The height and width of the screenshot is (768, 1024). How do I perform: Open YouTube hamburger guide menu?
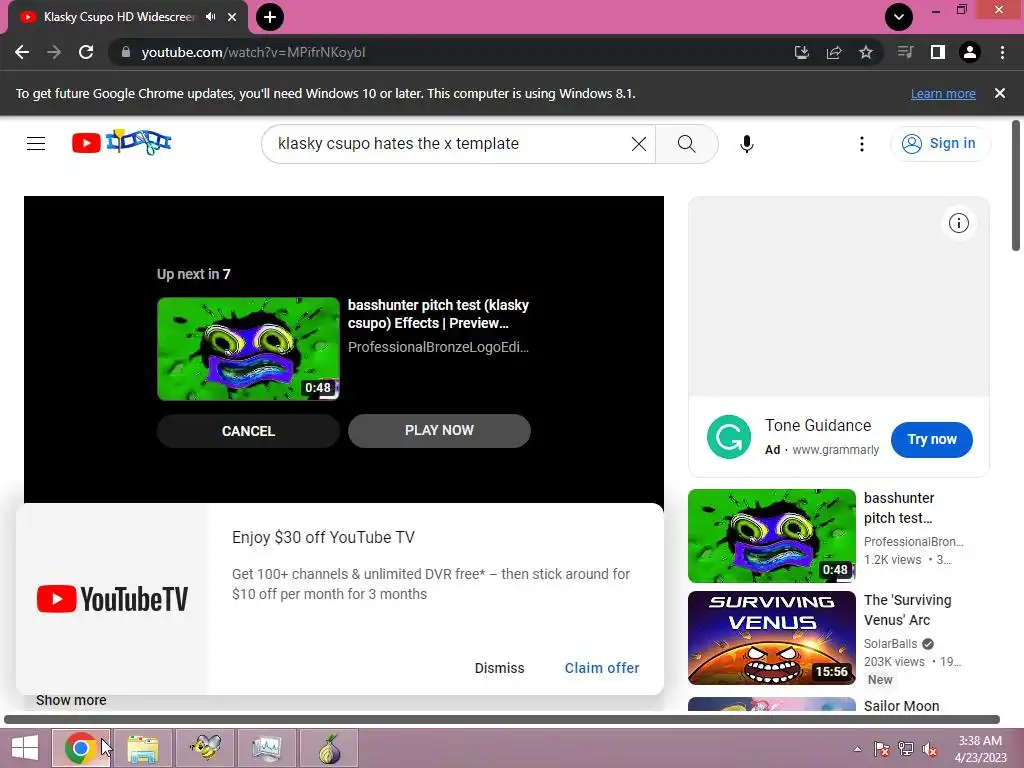[36, 143]
